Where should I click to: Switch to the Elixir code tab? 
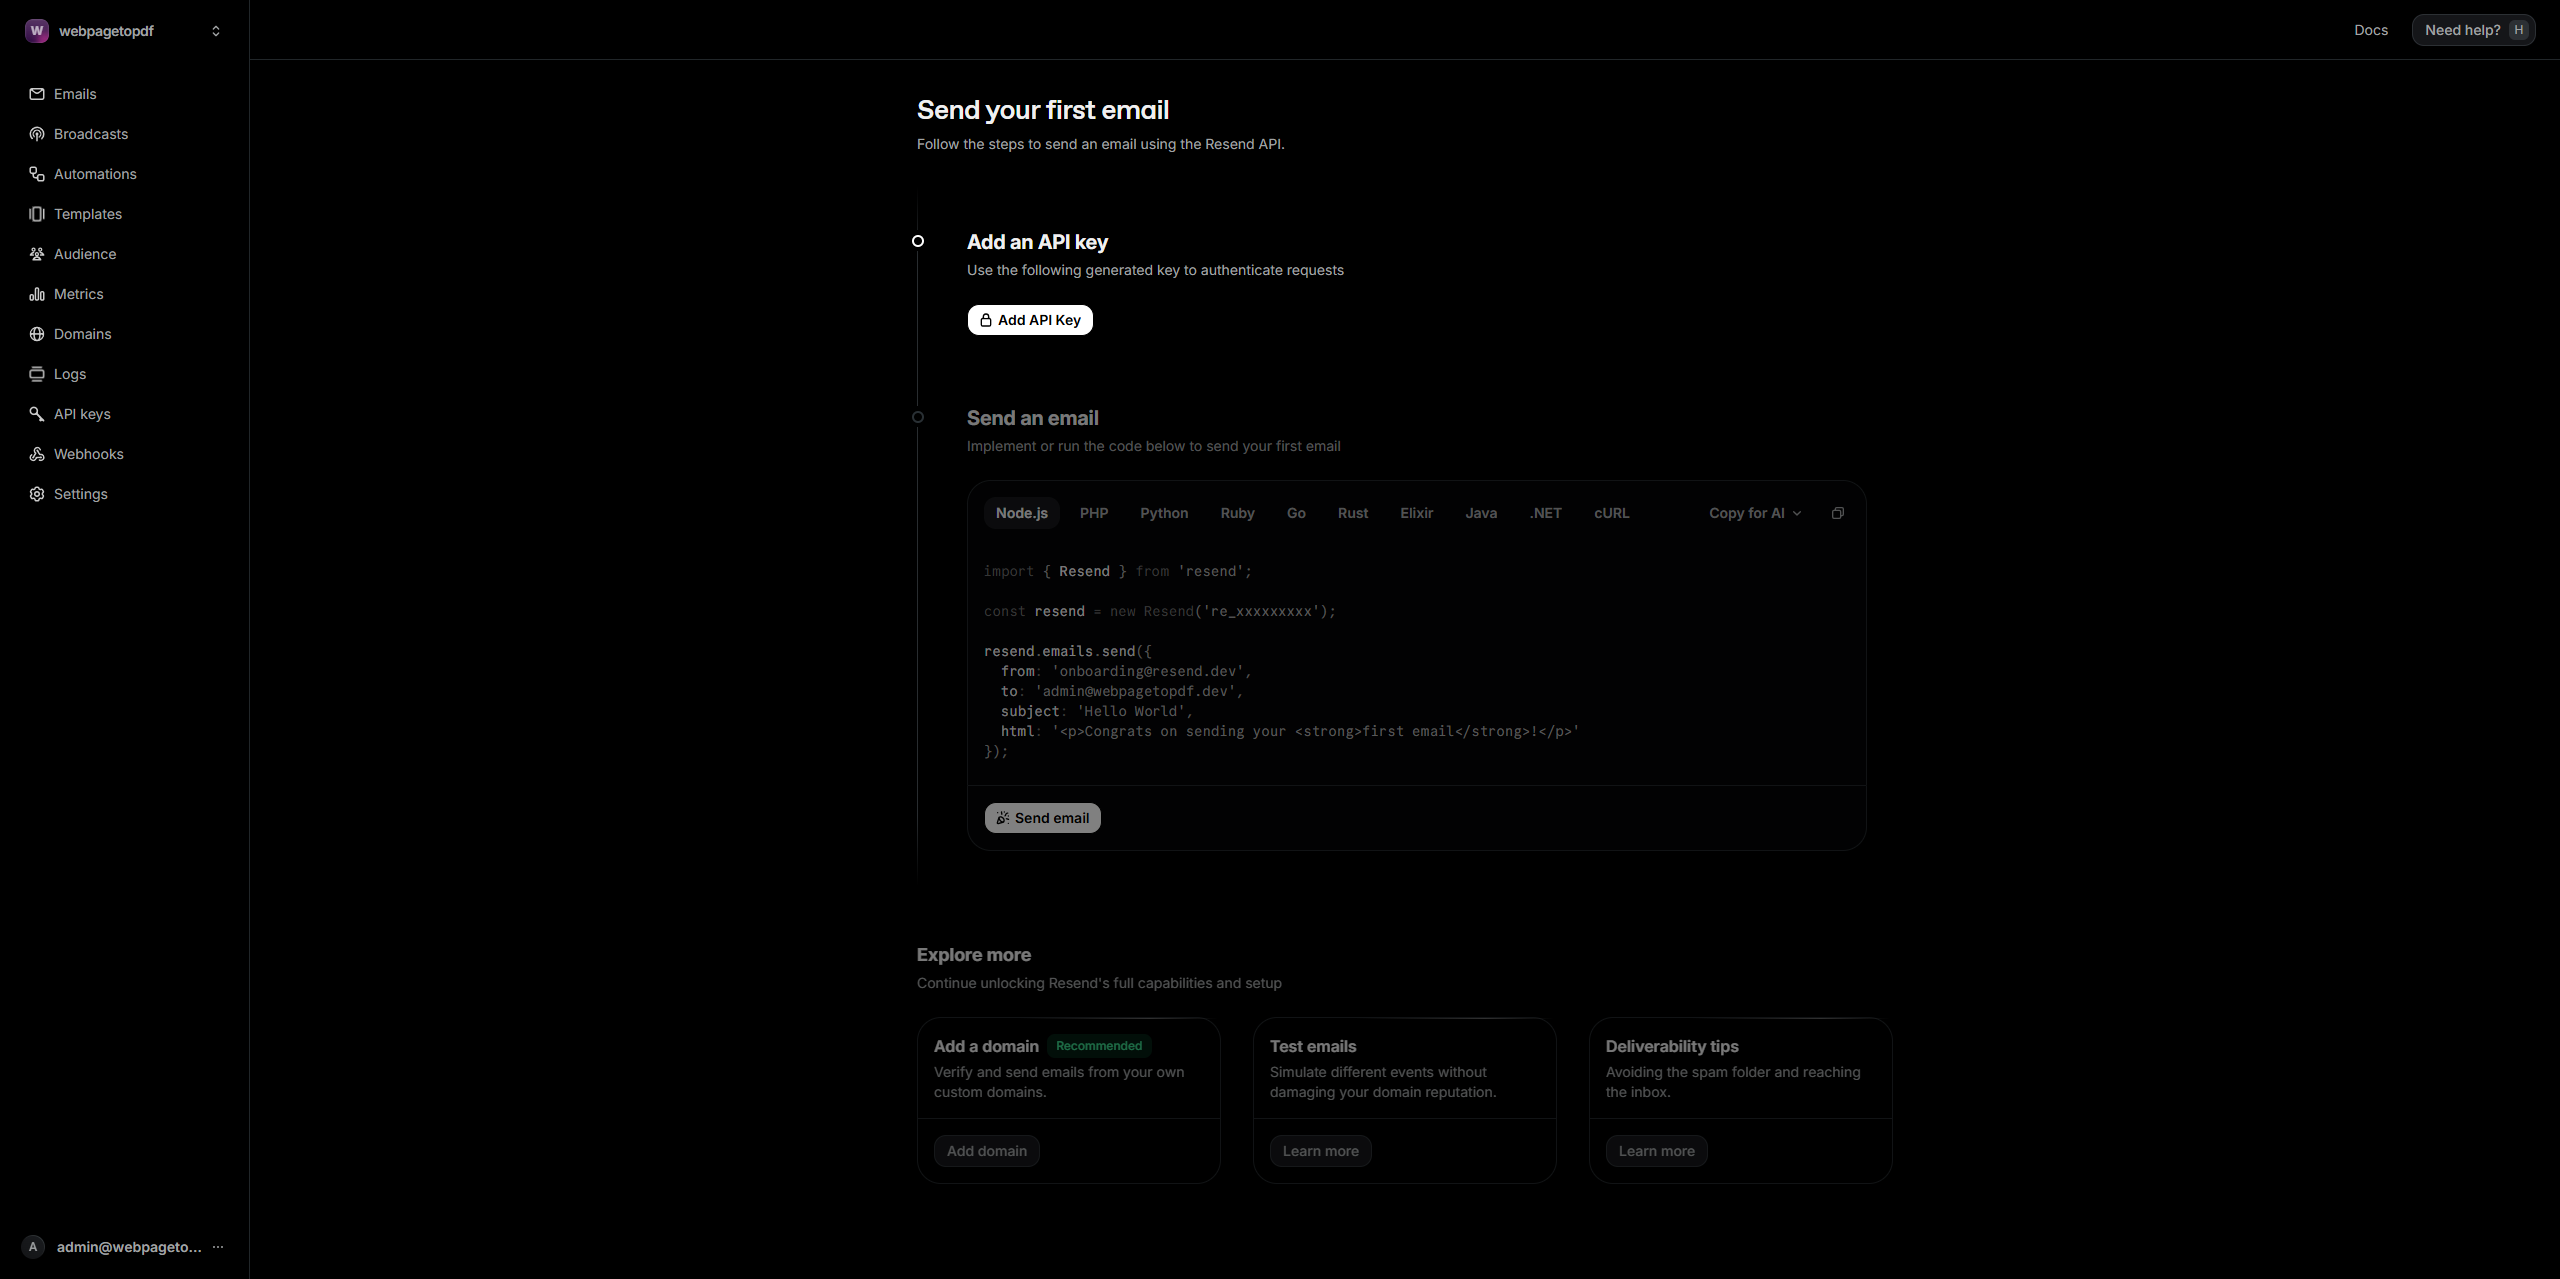(1416, 513)
